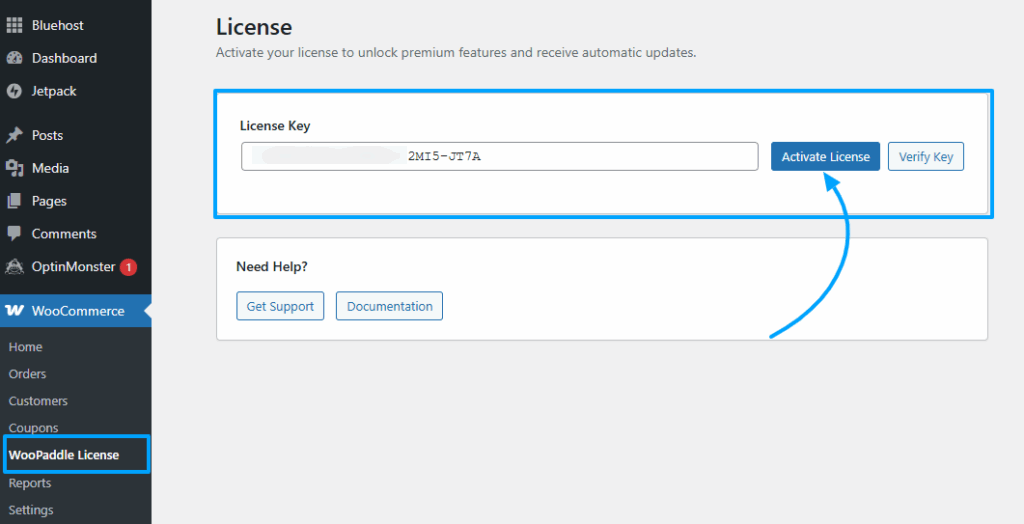Click the Comments speech bubble icon
This screenshot has width=1024, height=524.
tap(14, 233)
